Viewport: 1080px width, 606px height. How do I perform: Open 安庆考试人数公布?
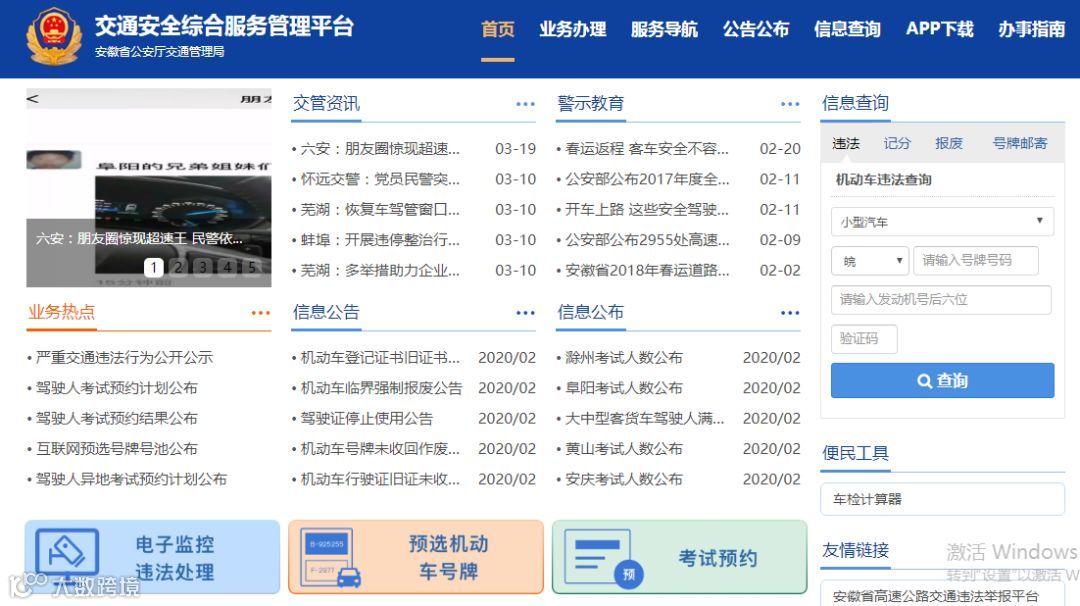pos(623,479)
